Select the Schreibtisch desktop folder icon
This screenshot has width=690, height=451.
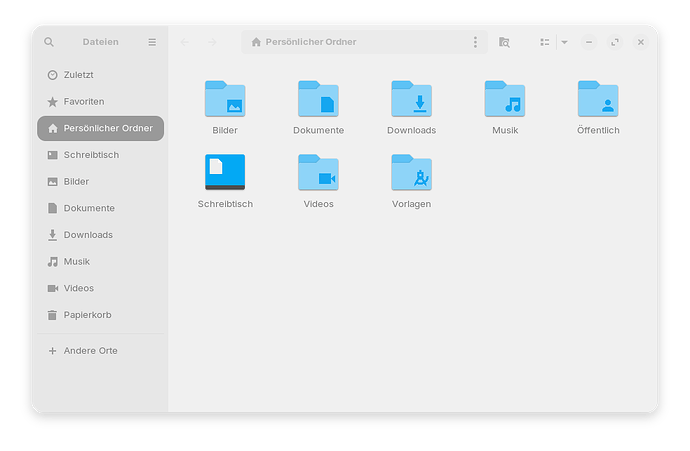[x=225, y=172]
